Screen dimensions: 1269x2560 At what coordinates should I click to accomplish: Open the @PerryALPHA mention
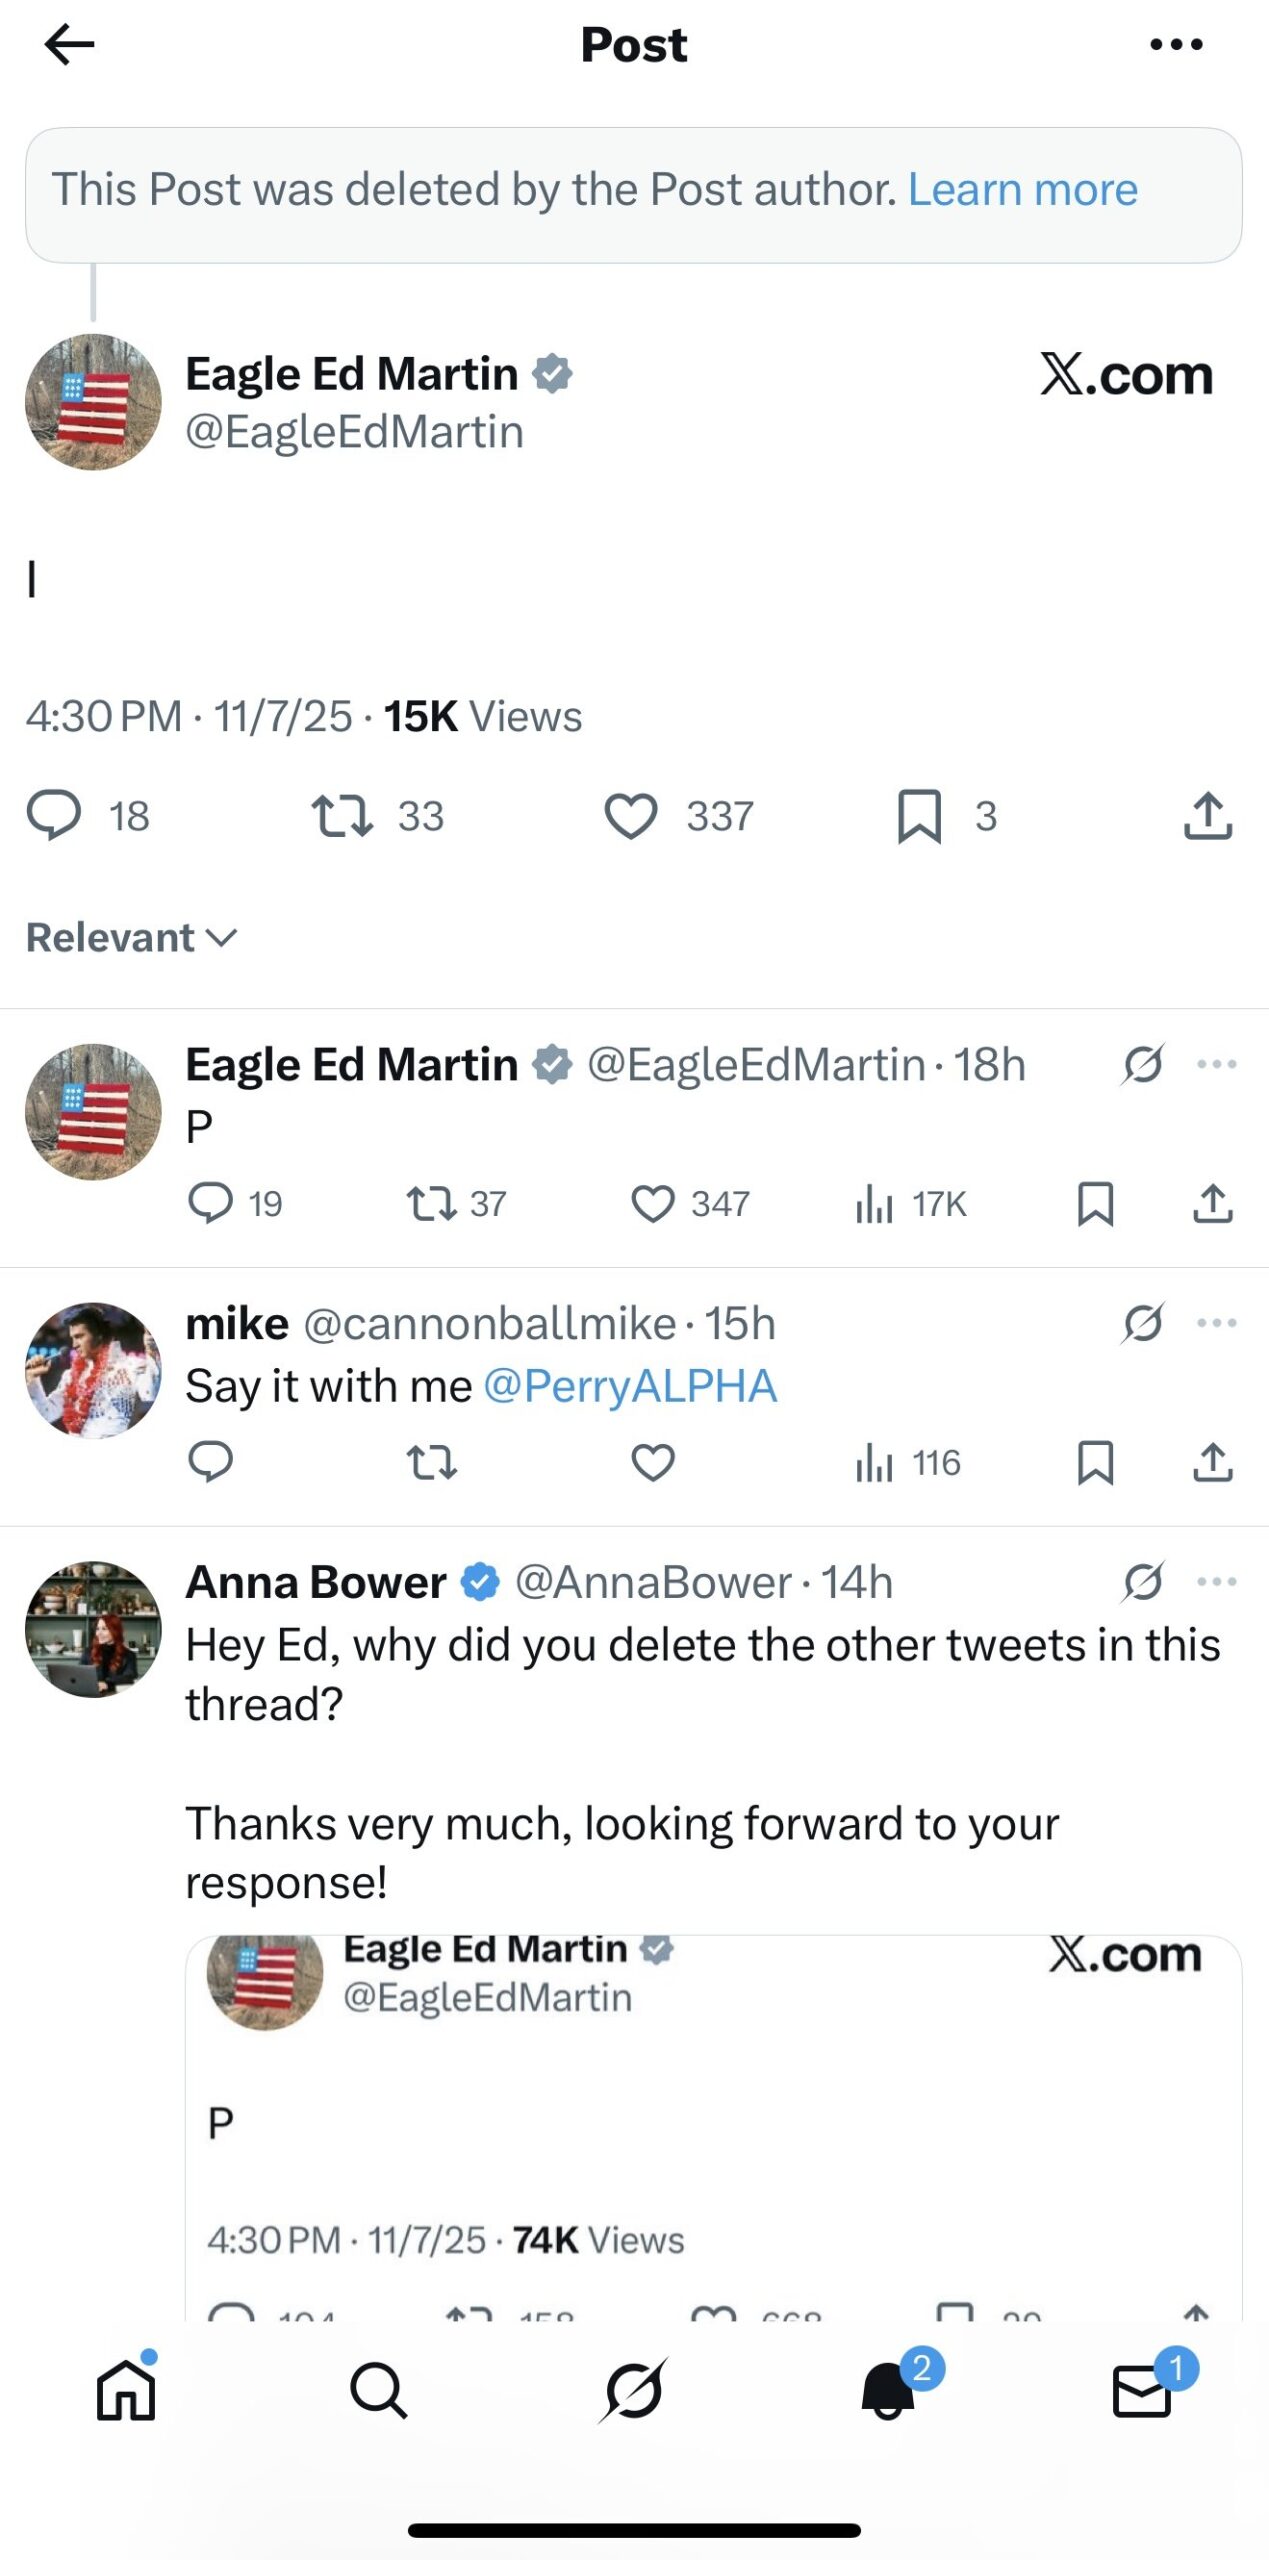click(x=628, y=1385)
